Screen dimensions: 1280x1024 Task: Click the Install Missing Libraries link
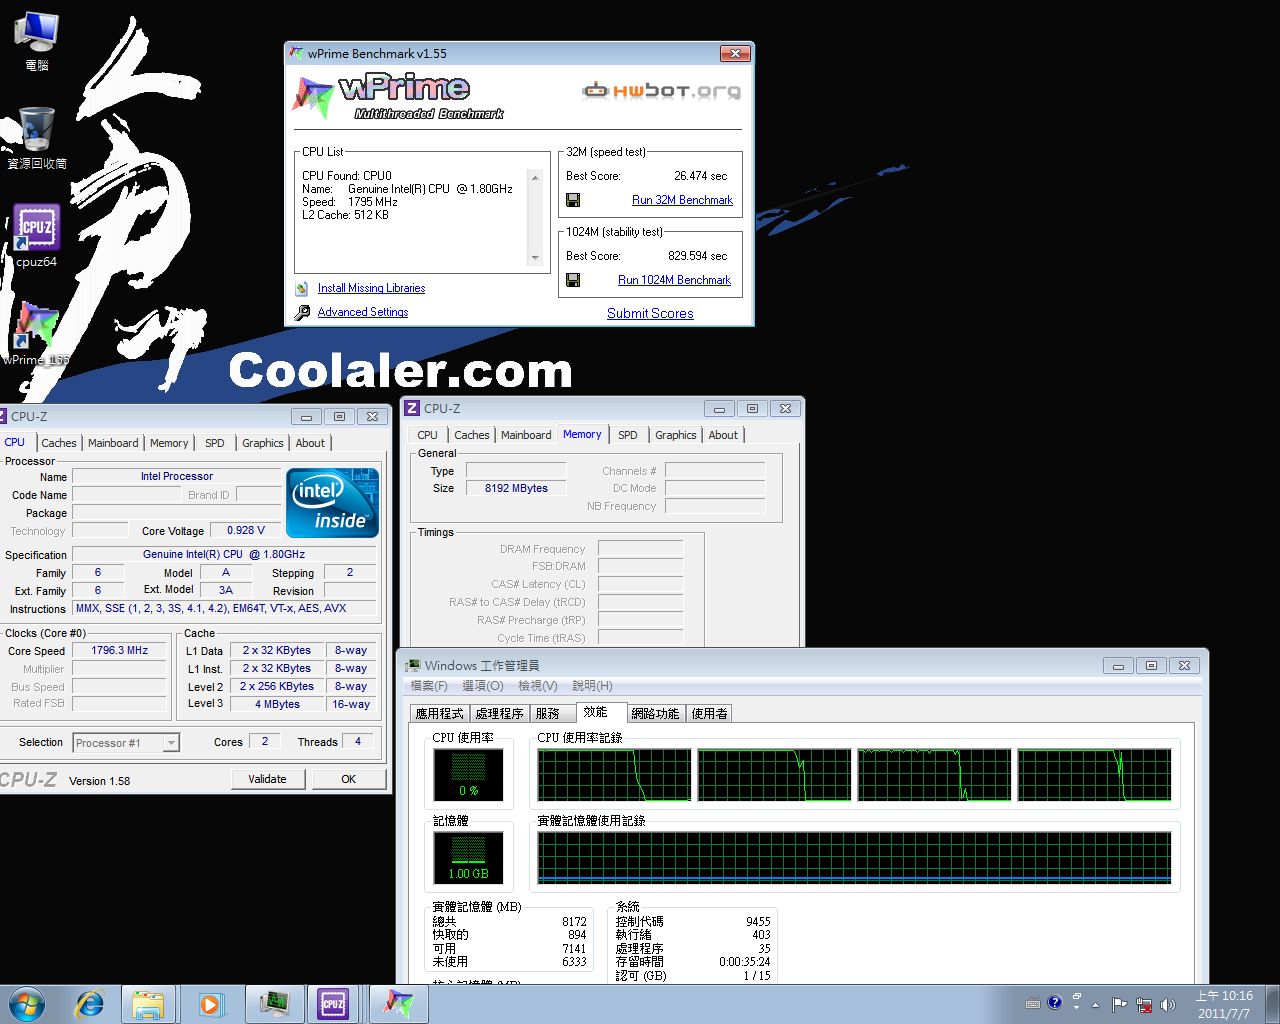[371, 288]
